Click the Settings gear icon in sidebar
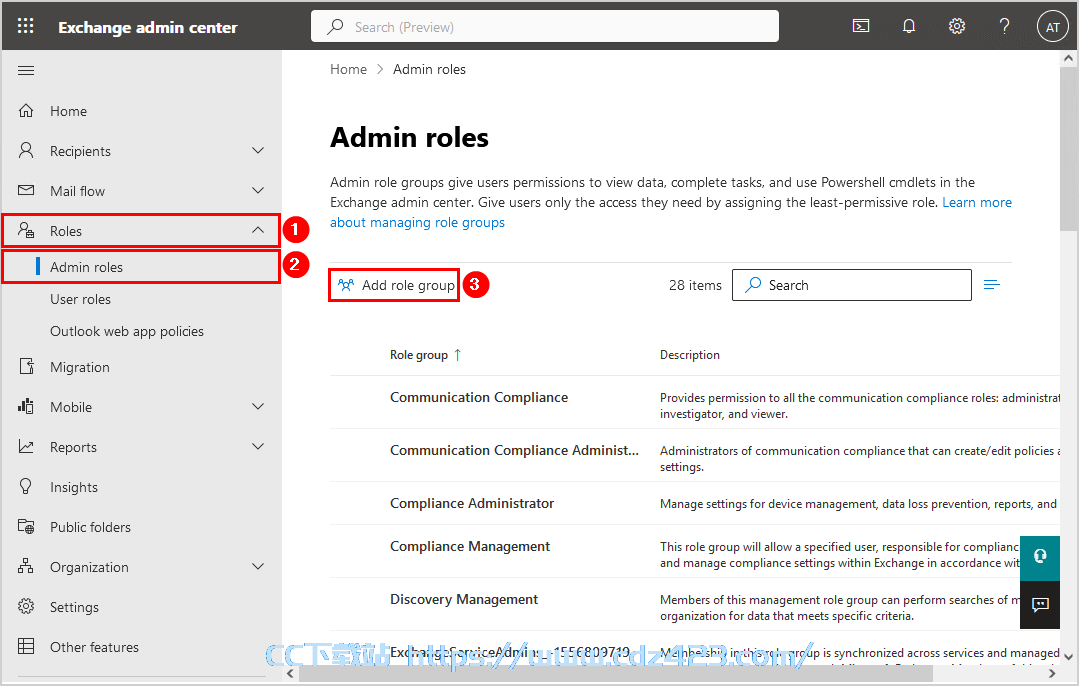The image size is (1079, 686). (26, 606)
